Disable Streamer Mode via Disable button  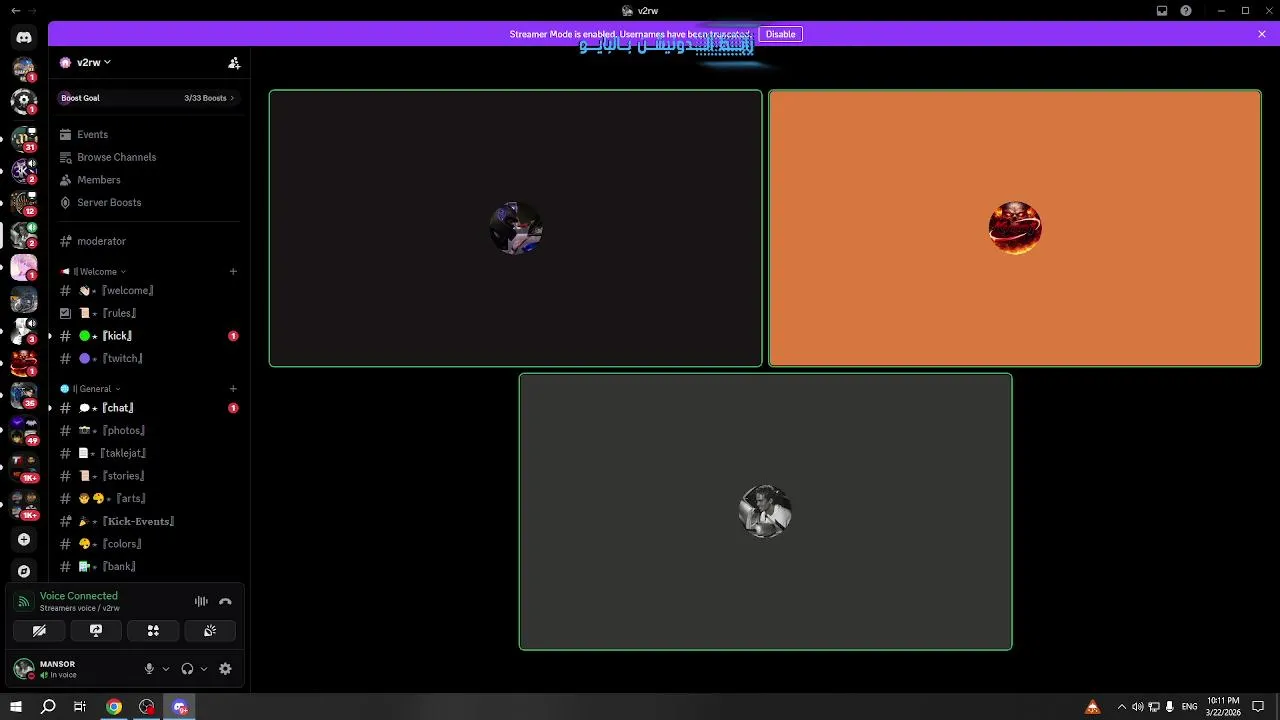[780, 34]
